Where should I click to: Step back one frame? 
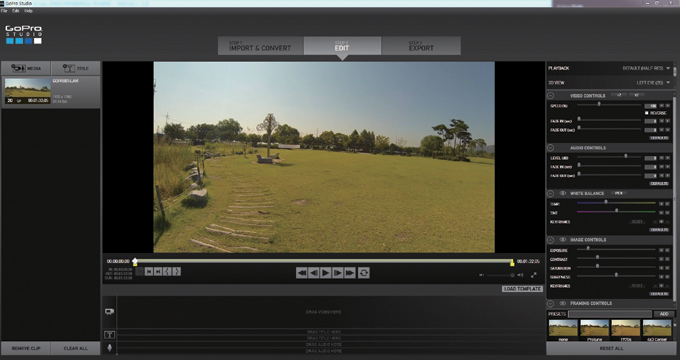pyautogui.click(x=314, y=273)
